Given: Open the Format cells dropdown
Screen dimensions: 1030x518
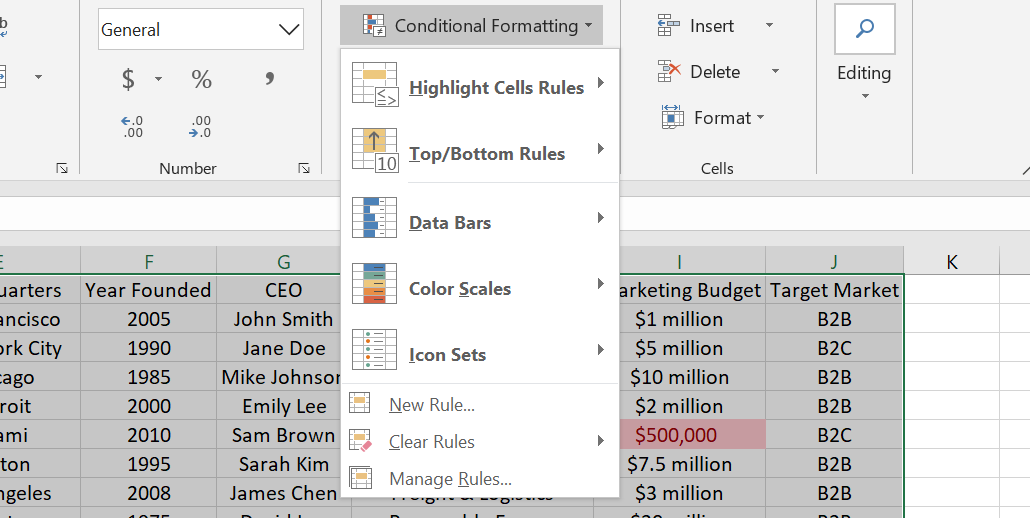Looking at the screenshot, I should [713, 118].
